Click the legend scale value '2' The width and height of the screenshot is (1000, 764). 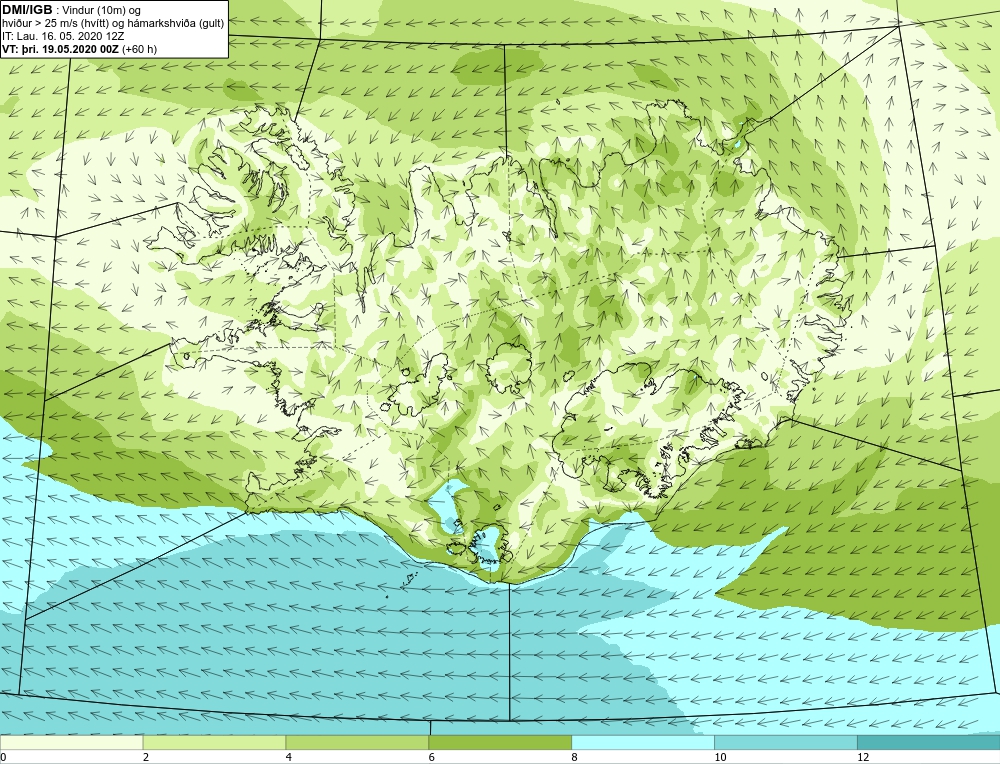146,757
